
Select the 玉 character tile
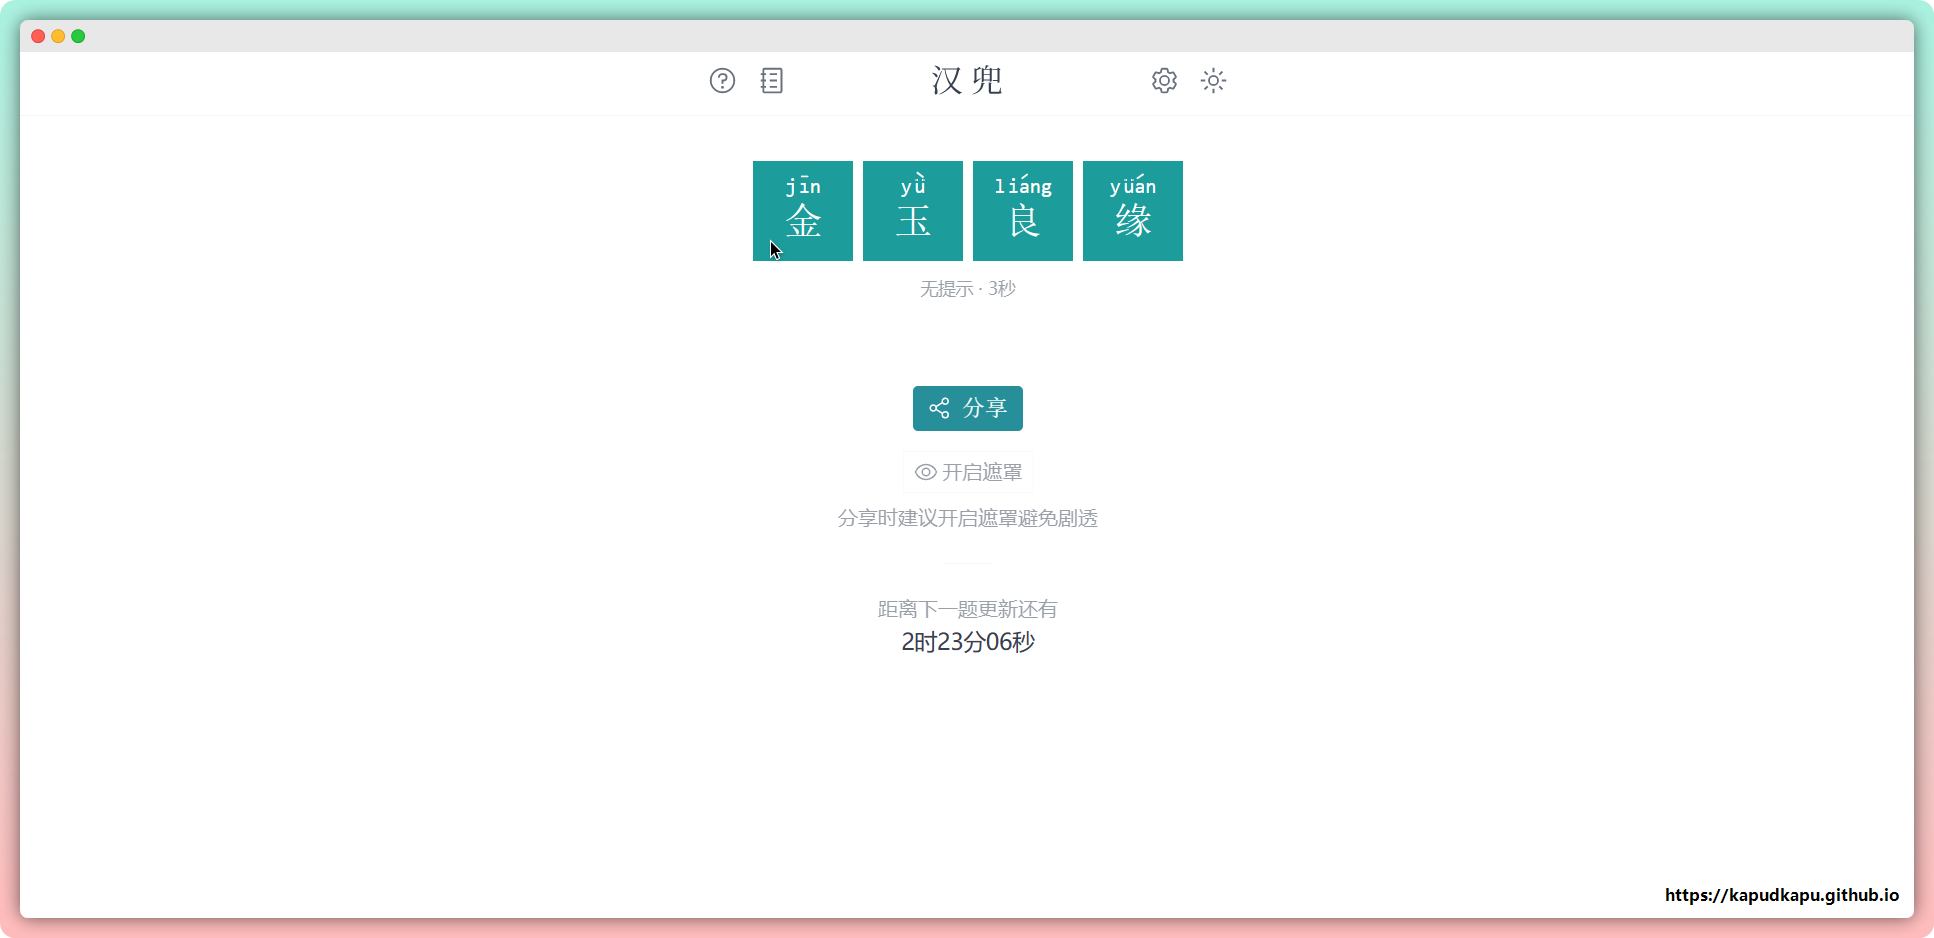tap(913, 211)
